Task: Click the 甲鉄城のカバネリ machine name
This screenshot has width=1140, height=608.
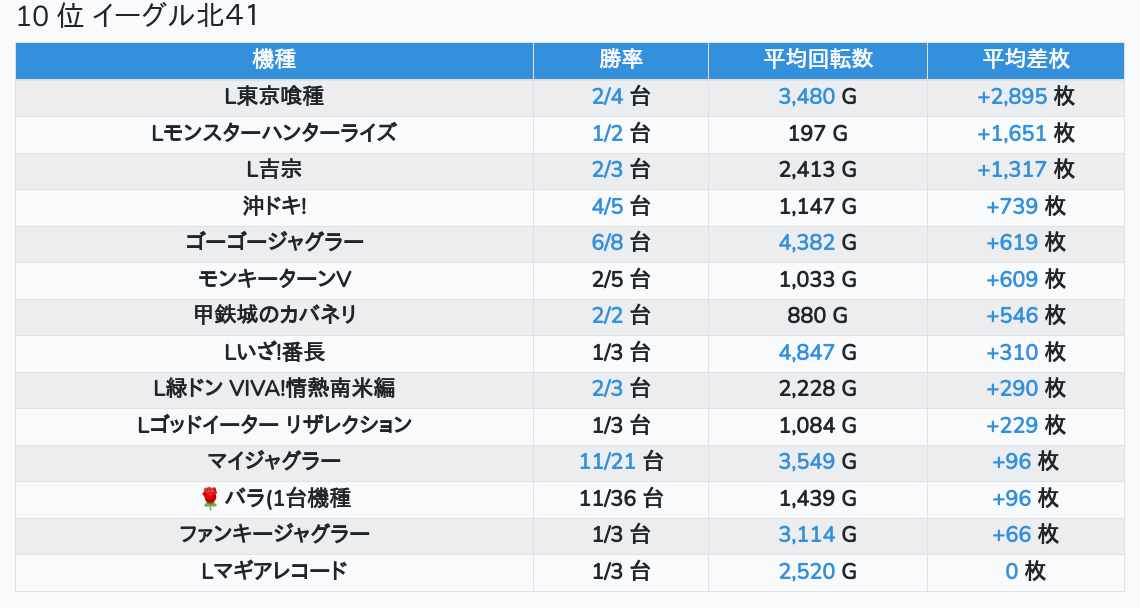Action: 274,316
